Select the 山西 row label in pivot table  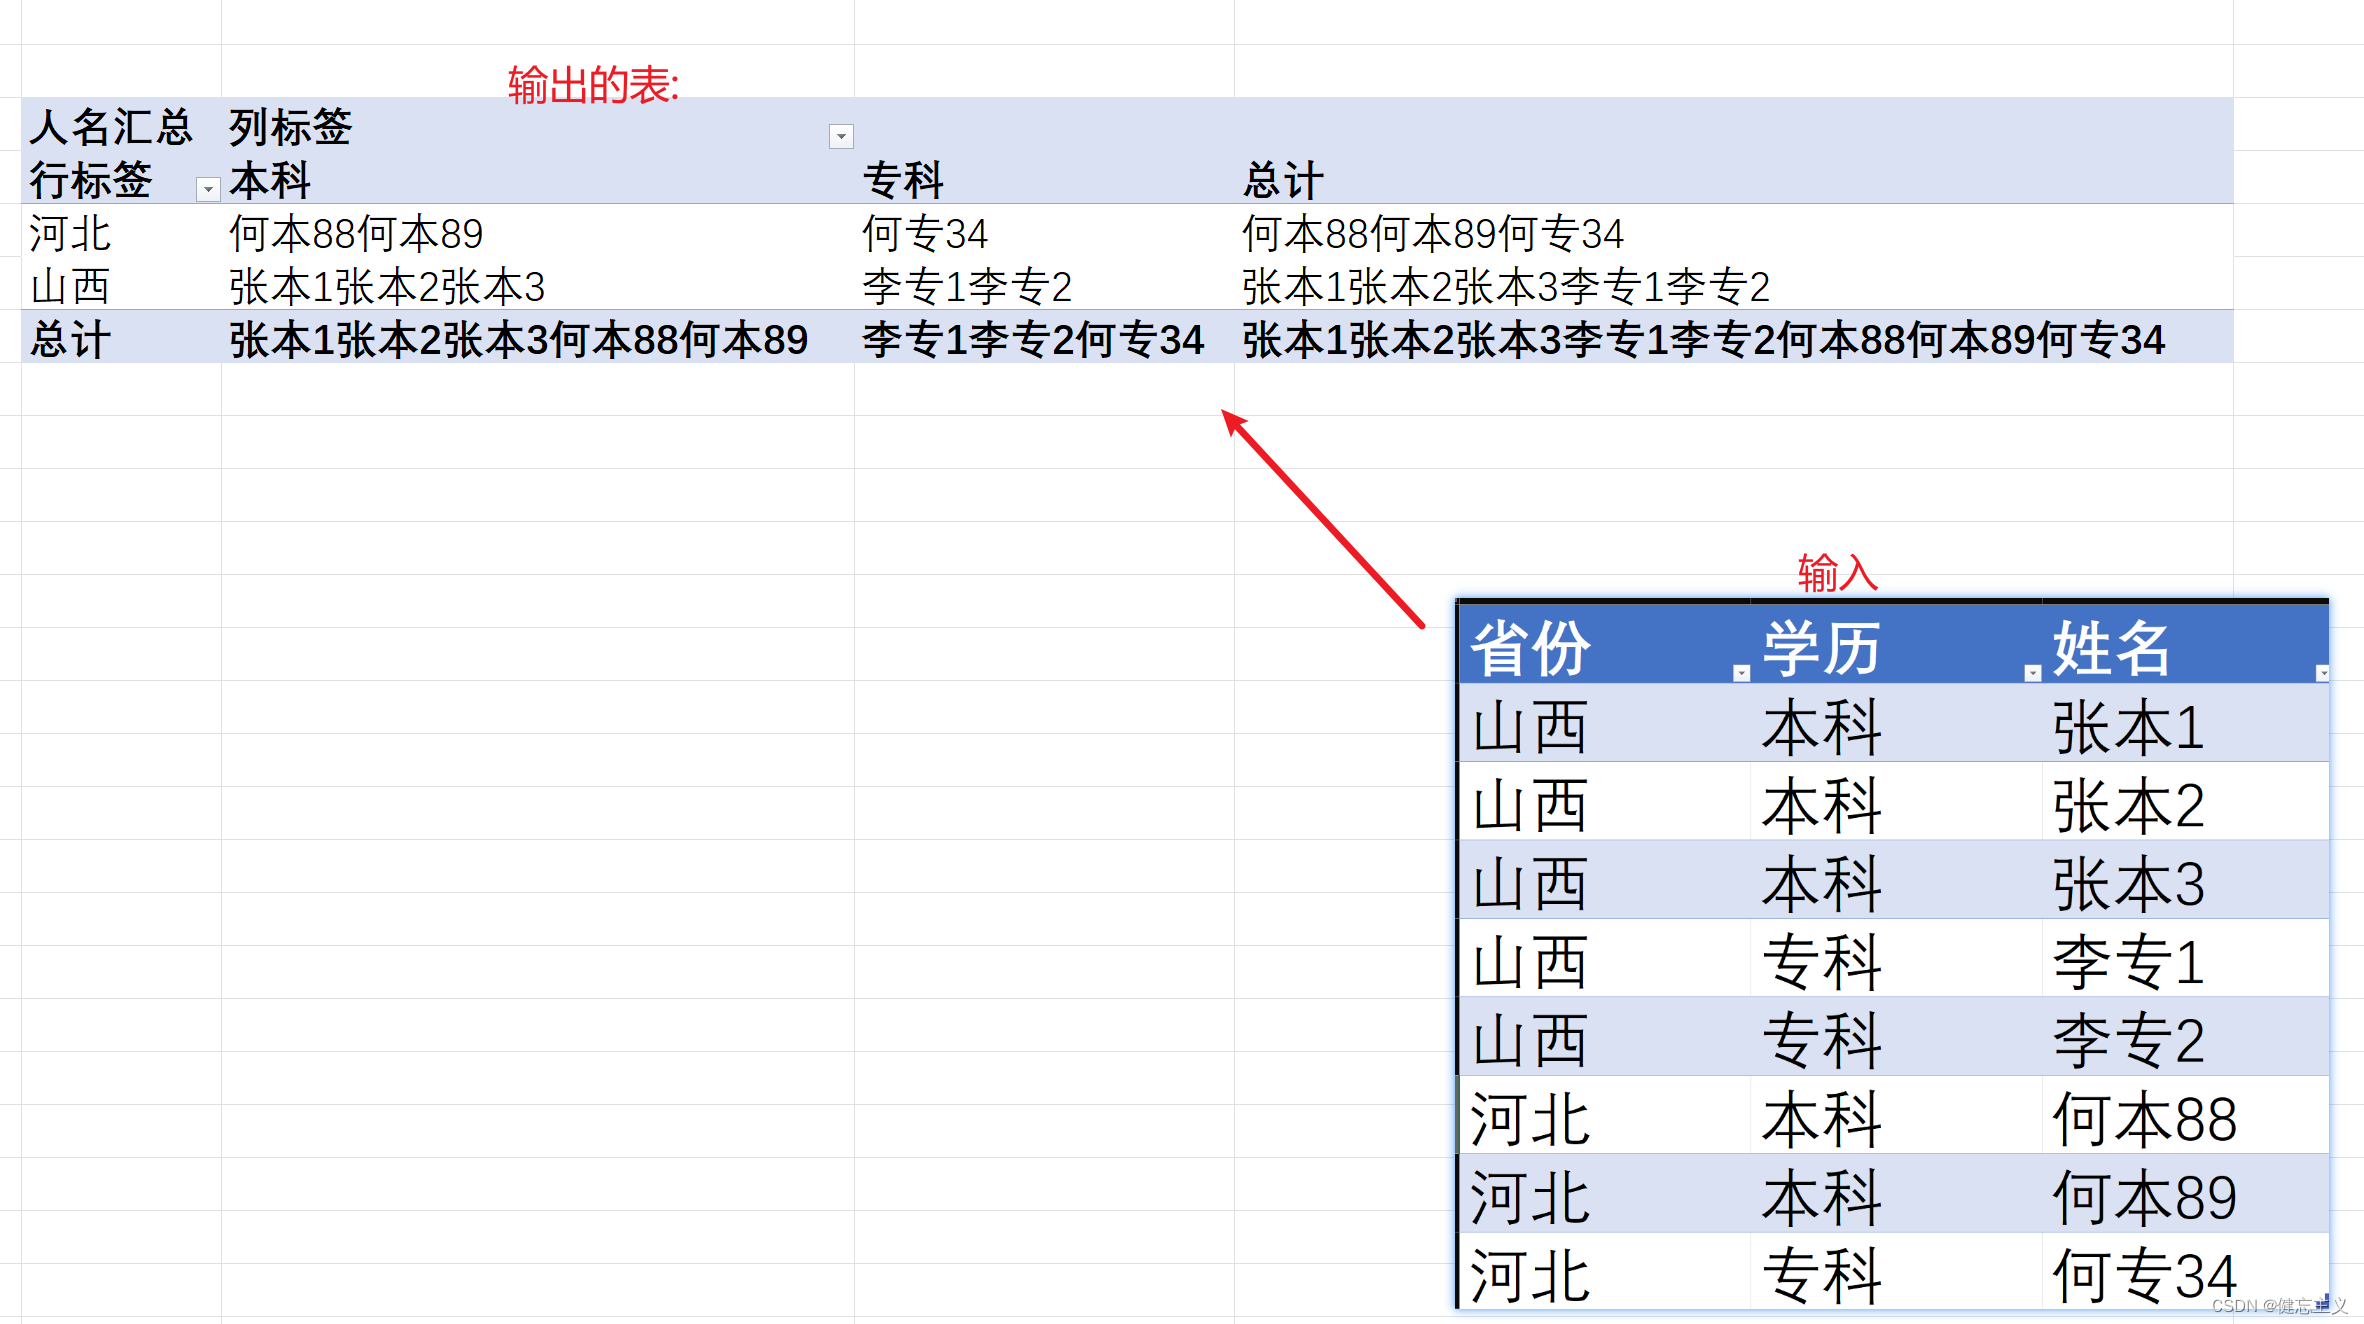[69, 286]
